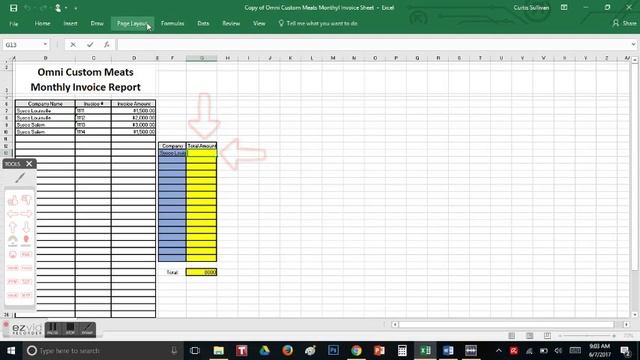This screenshot has width=640, height=360.
Task: Open the Customize Quick Access Toolbar dropdown
Action: click(76, 8)
